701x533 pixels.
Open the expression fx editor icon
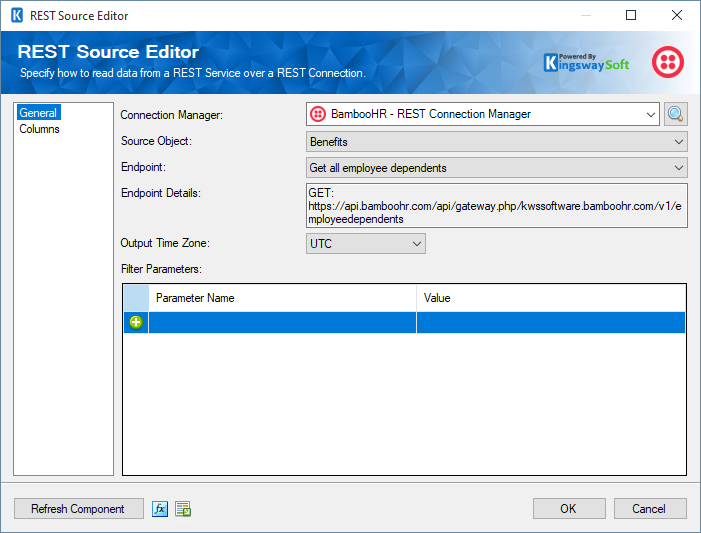(x=160, y=509)
